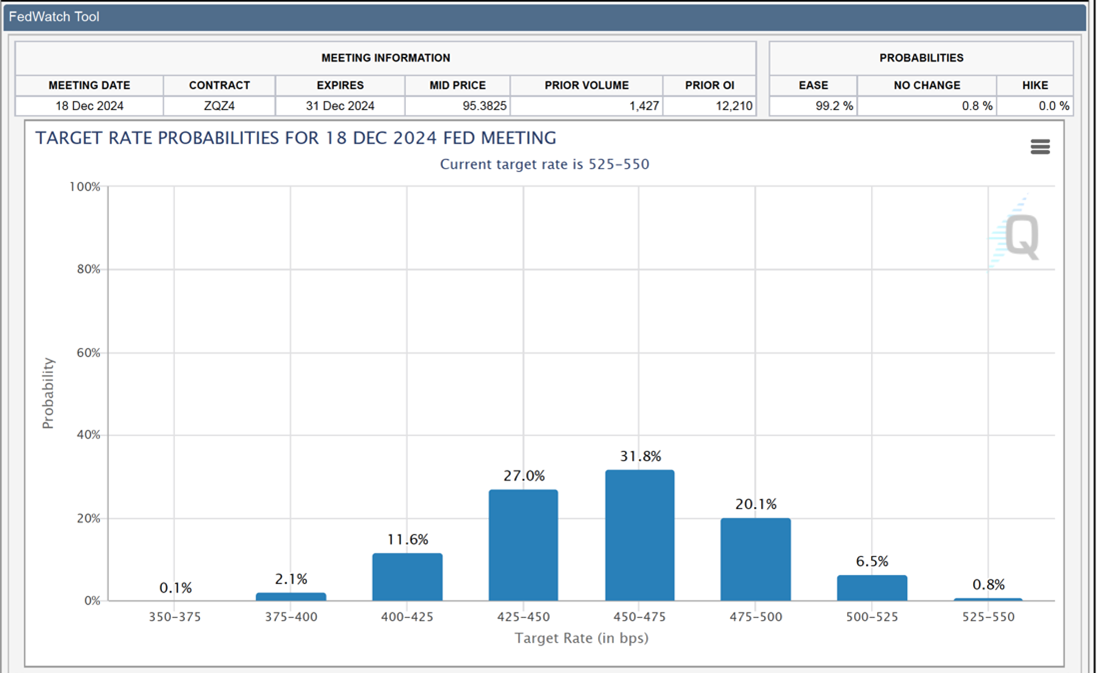Click the 40% y-axis tick label
Screen dimensions: 1100x673
pos(88,435)
